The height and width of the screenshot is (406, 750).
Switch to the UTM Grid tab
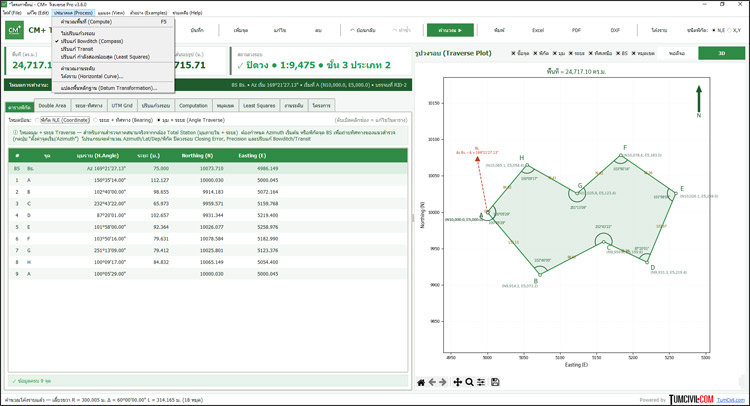click(122, 106)
